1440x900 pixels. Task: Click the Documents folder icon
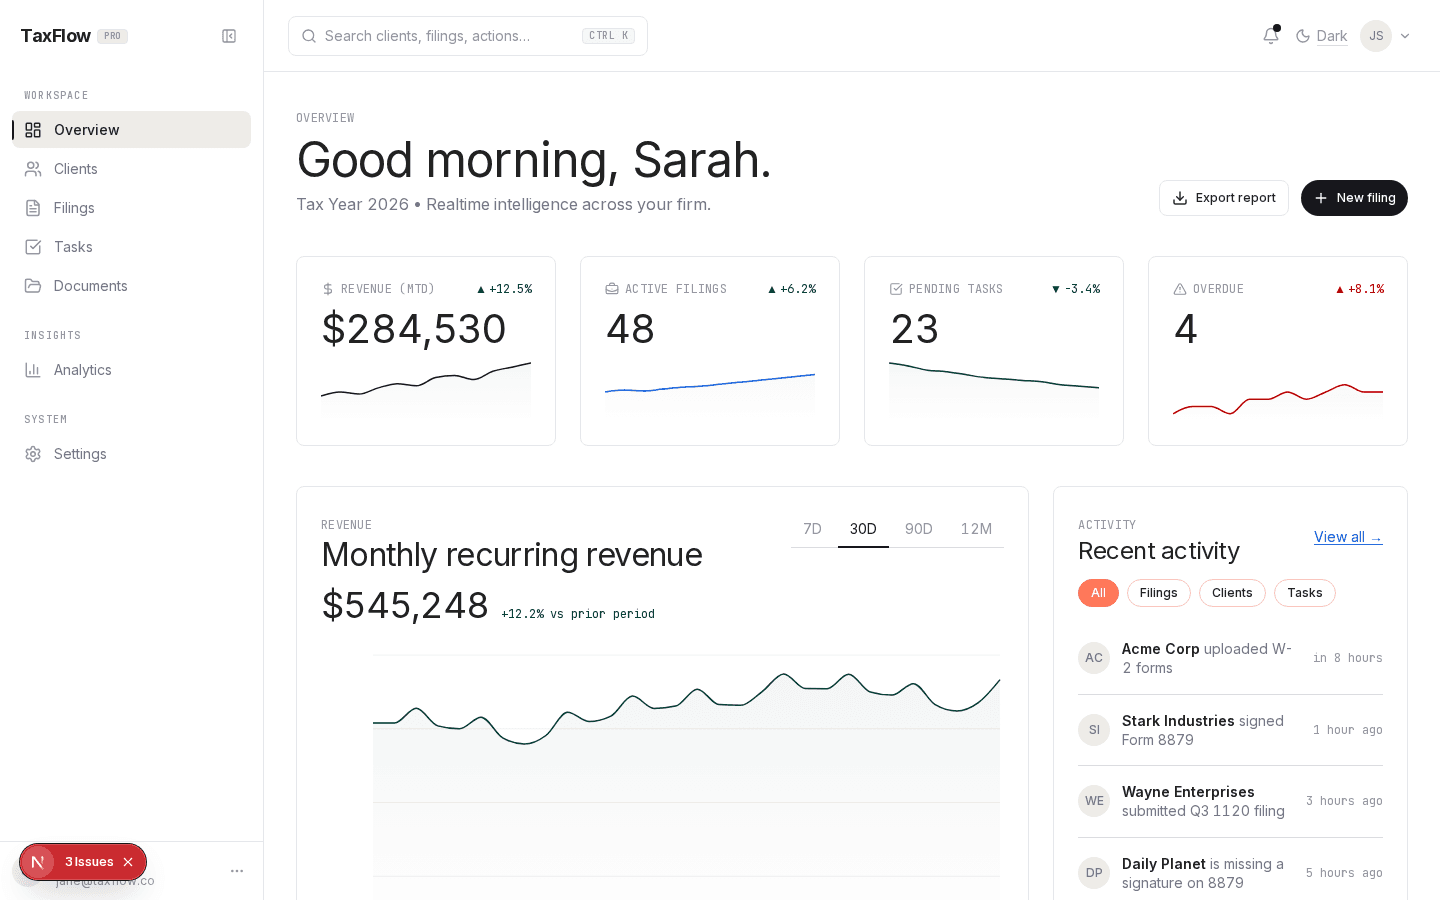[33, 286]
